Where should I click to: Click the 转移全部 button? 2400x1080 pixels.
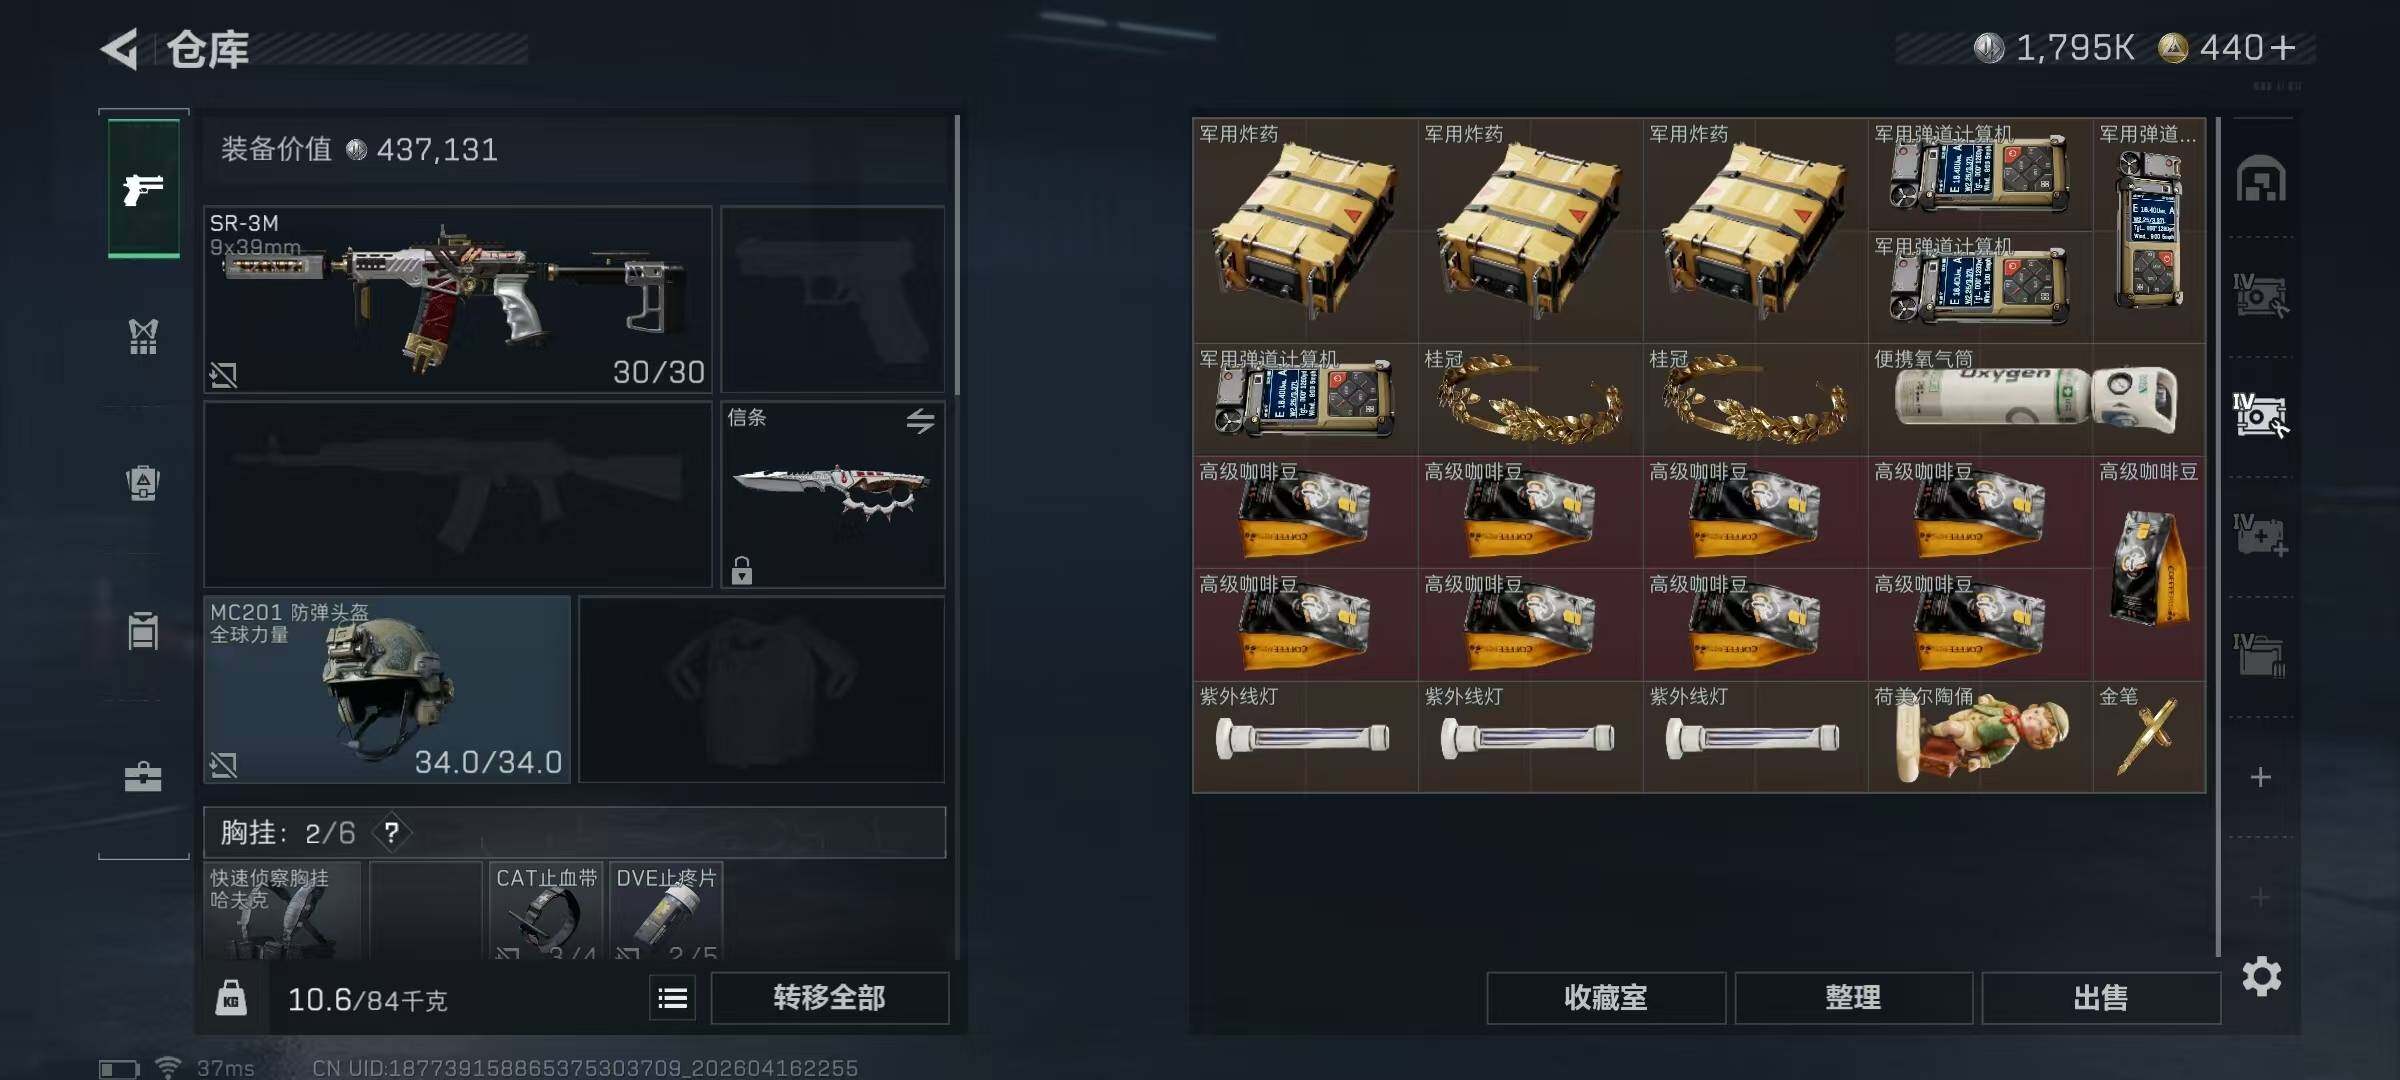[x=830, y=998]
